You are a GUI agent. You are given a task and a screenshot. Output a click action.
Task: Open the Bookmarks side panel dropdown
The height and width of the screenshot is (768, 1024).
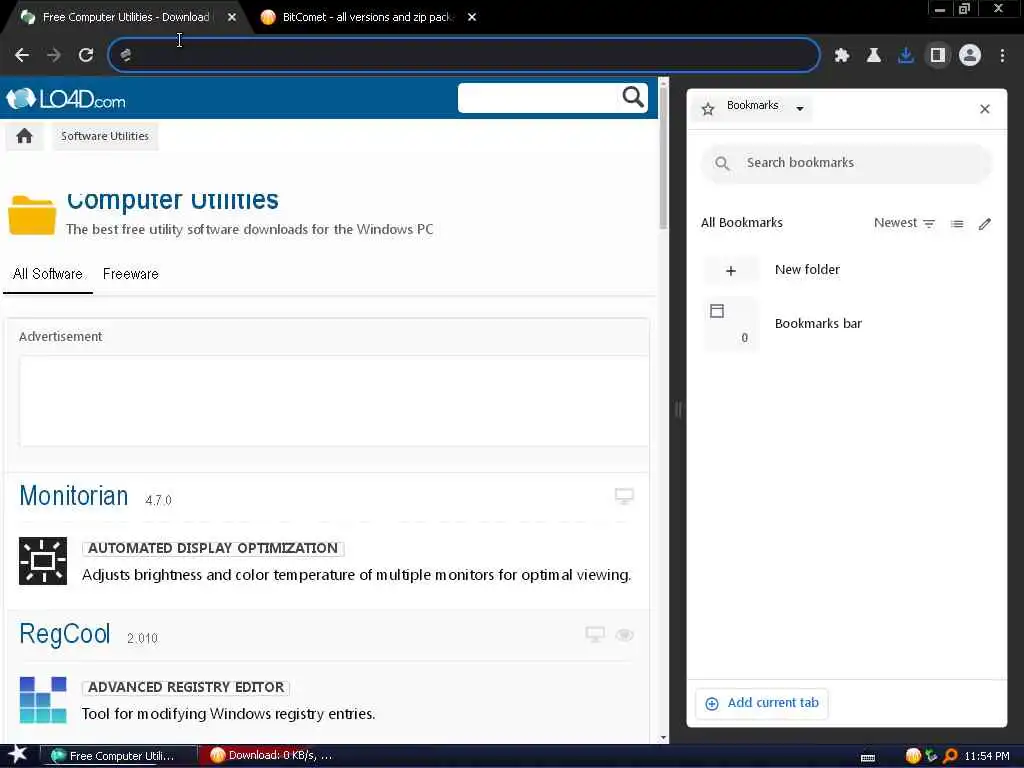(754, 108)
